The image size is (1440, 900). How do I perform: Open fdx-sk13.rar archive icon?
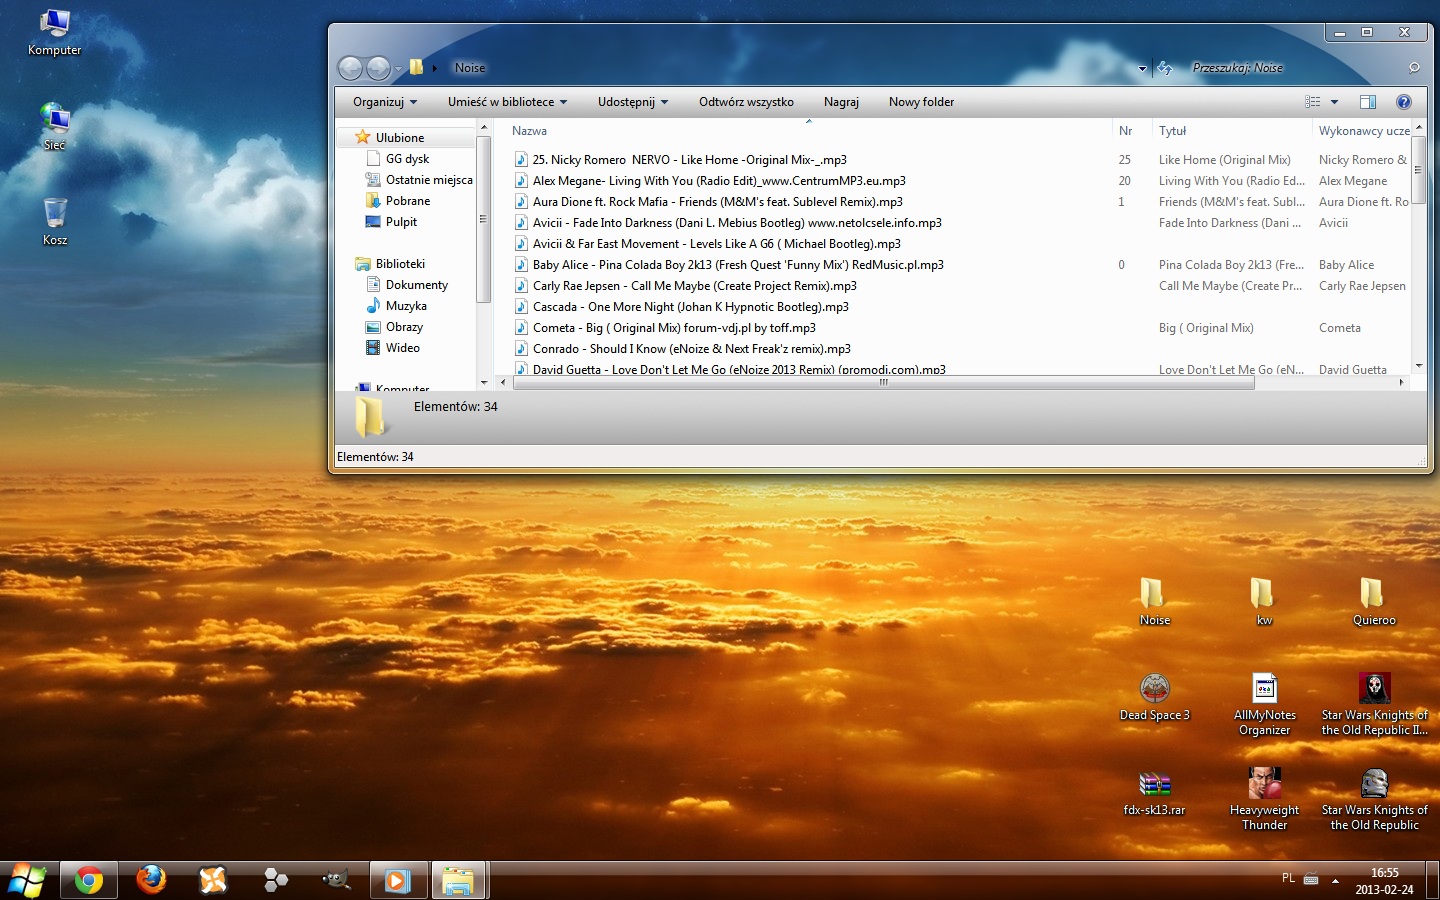tap(1154, 792)
